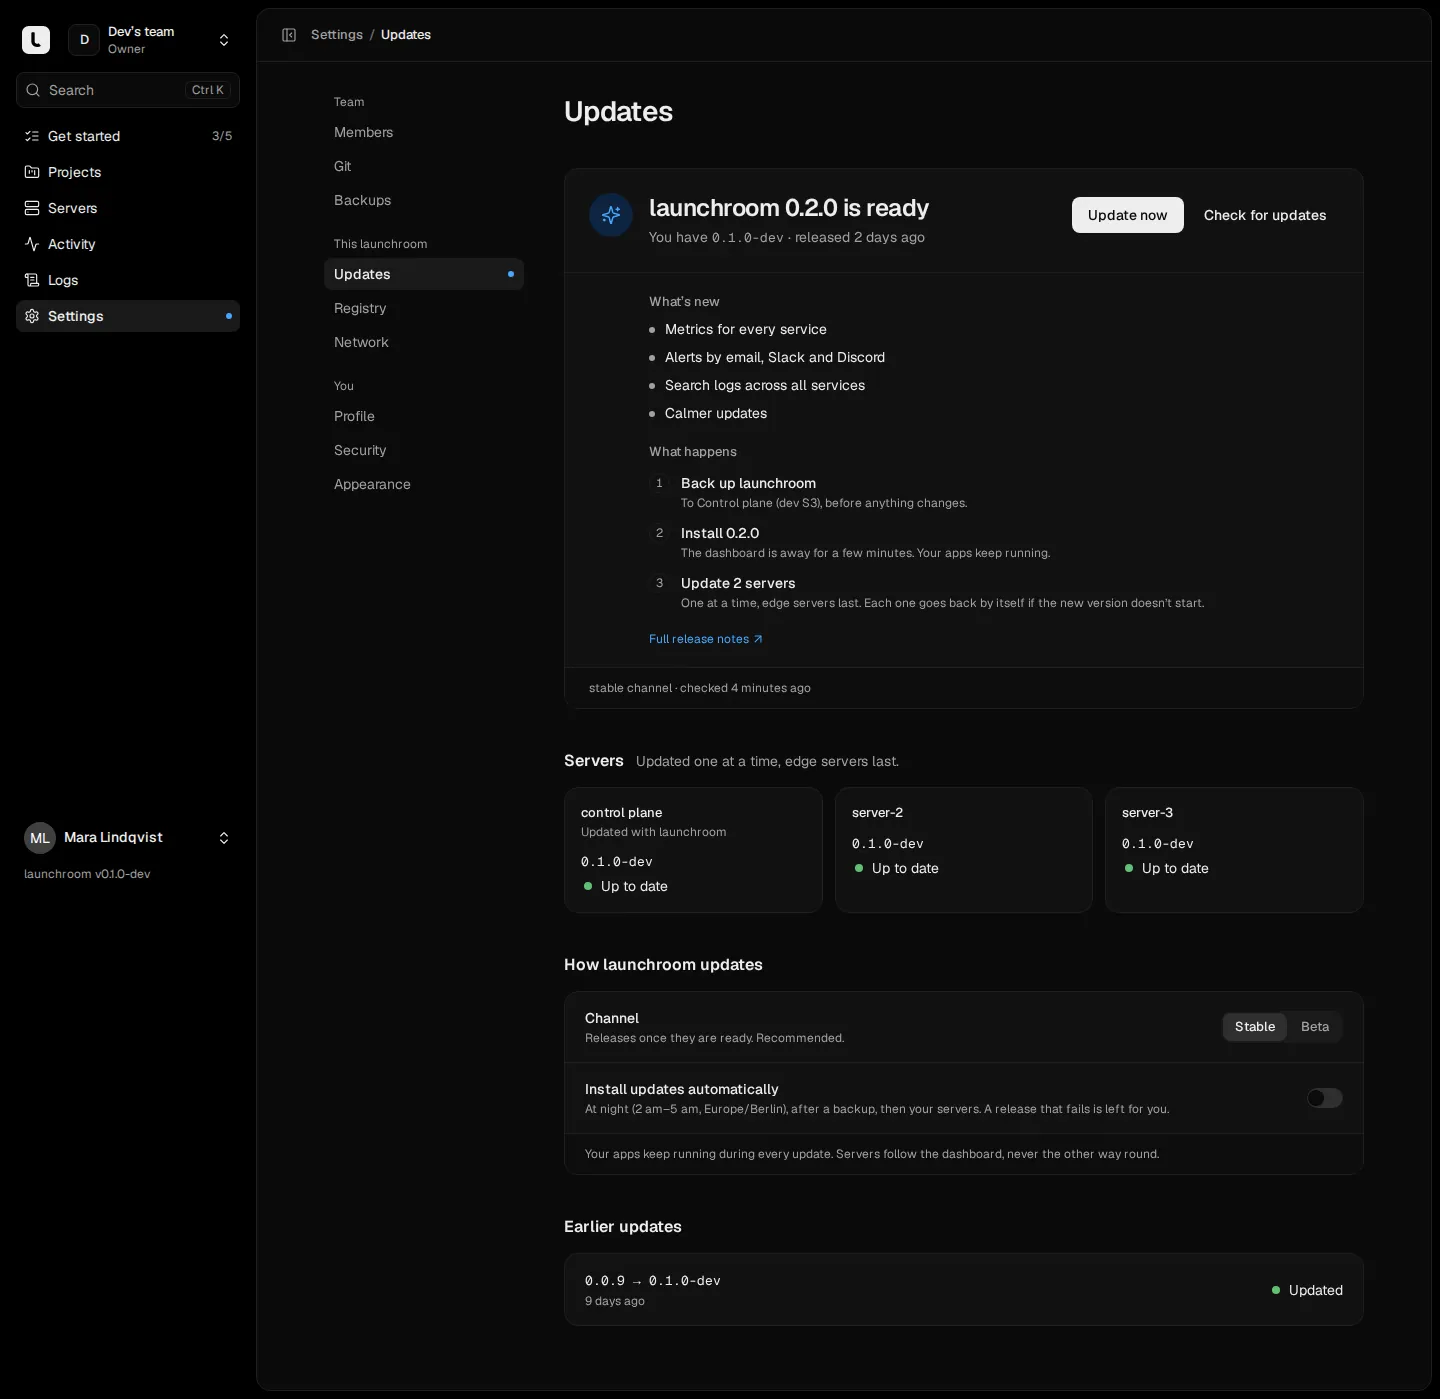
Task: Click the Logs scroll icon
Action: pos(32,280)
